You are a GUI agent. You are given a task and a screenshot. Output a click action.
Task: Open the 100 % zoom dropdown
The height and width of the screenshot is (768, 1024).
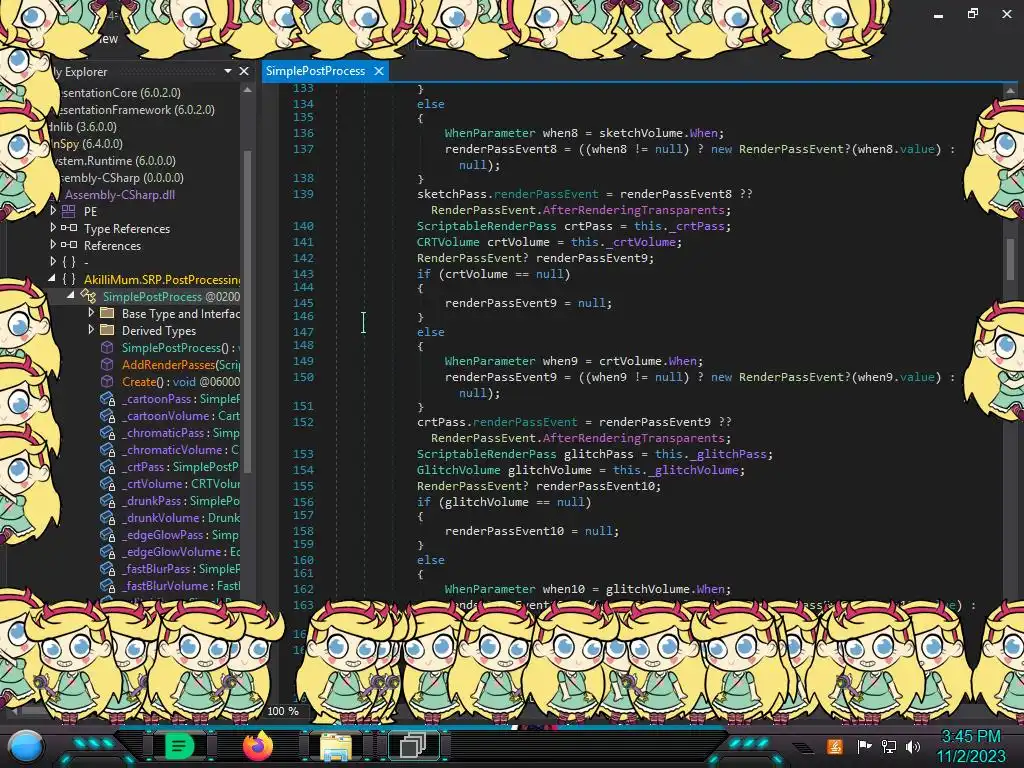point(282,711)
